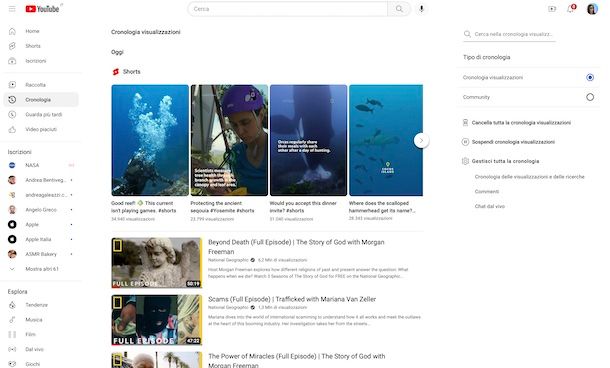610x368 pixels.
Task: Open the Scams Full Episode thumbnail
Action: pos(157,320)
